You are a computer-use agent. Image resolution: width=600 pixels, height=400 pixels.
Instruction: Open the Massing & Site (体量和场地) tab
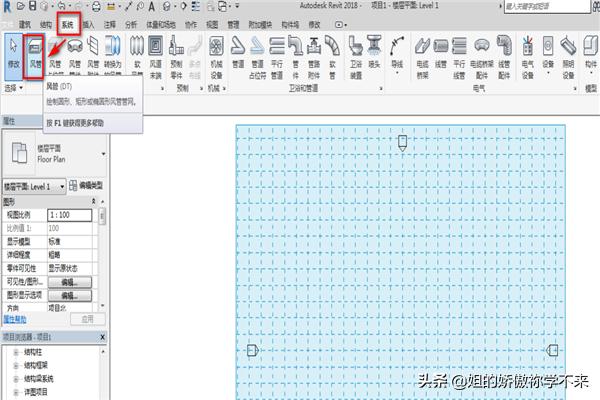tap(161, 25)
